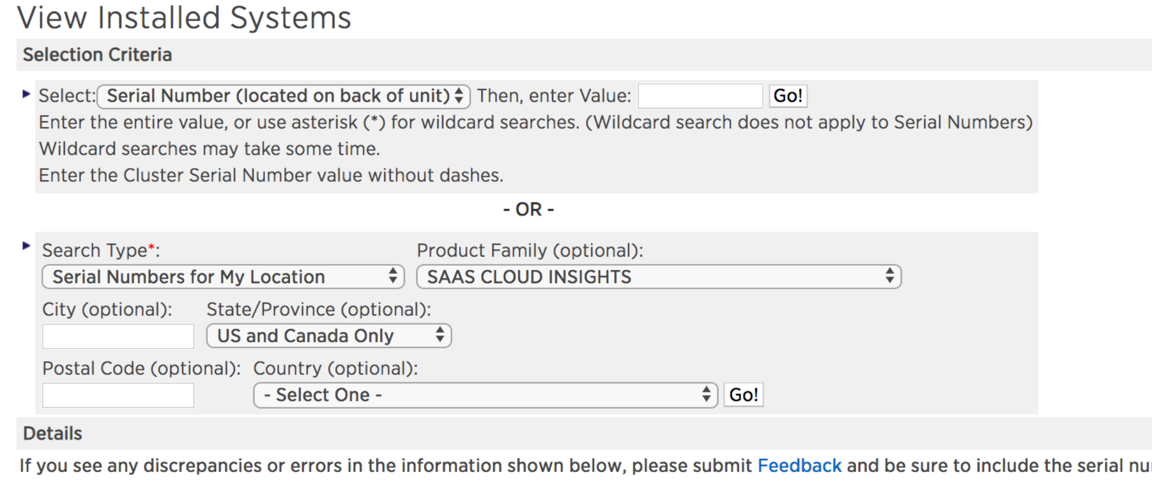Open the US and Canada Only dropdown
The width and height of the screenshot is (1152, 502).
point(329,336)
